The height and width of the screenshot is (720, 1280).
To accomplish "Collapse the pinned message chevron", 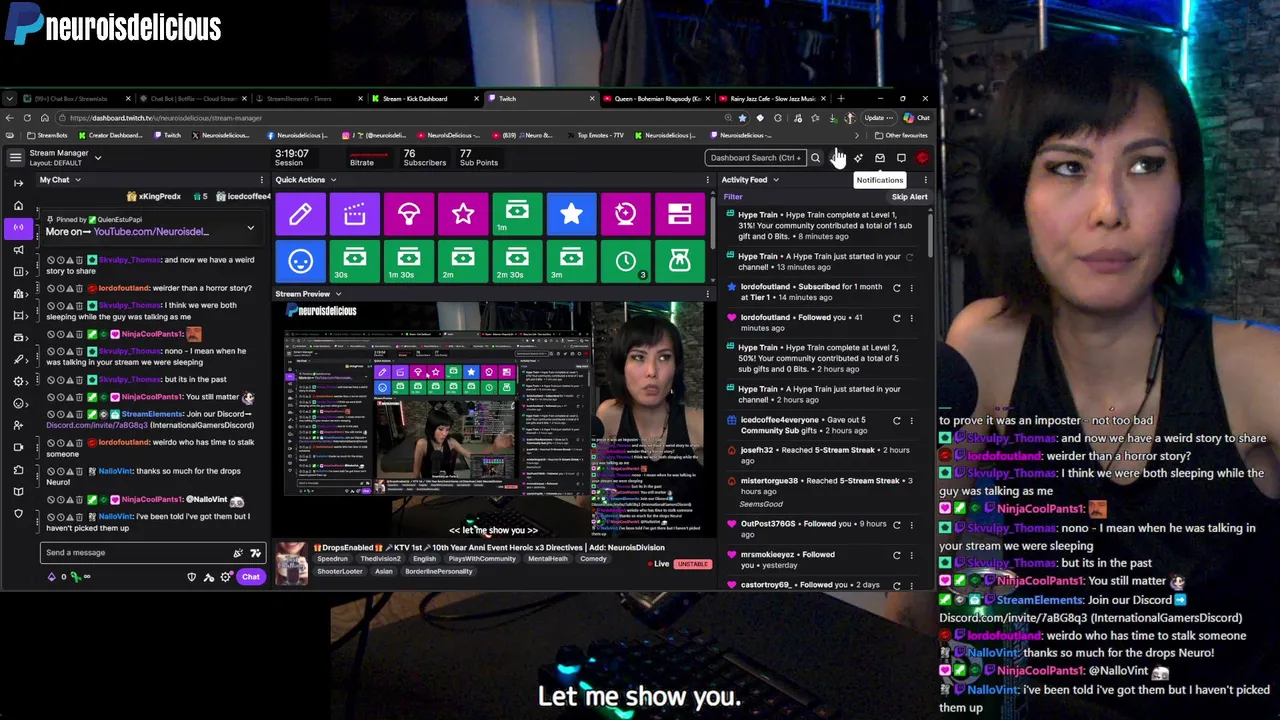I will (x=251, y=228).
